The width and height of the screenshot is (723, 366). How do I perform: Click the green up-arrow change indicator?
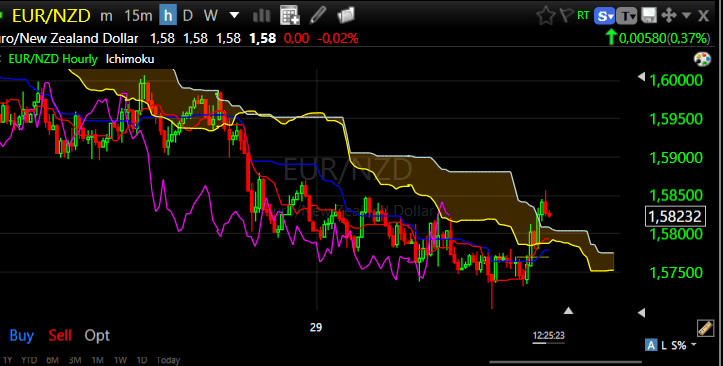click(611, 37)
